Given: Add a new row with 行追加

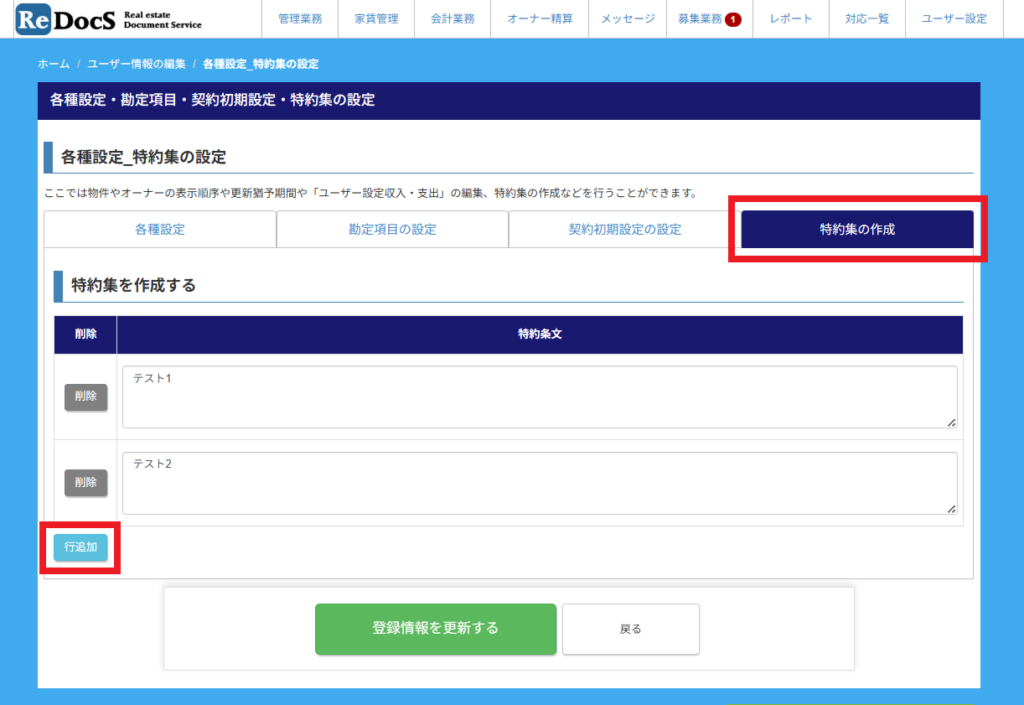Looking at the screenshot, I should [80, 547].
